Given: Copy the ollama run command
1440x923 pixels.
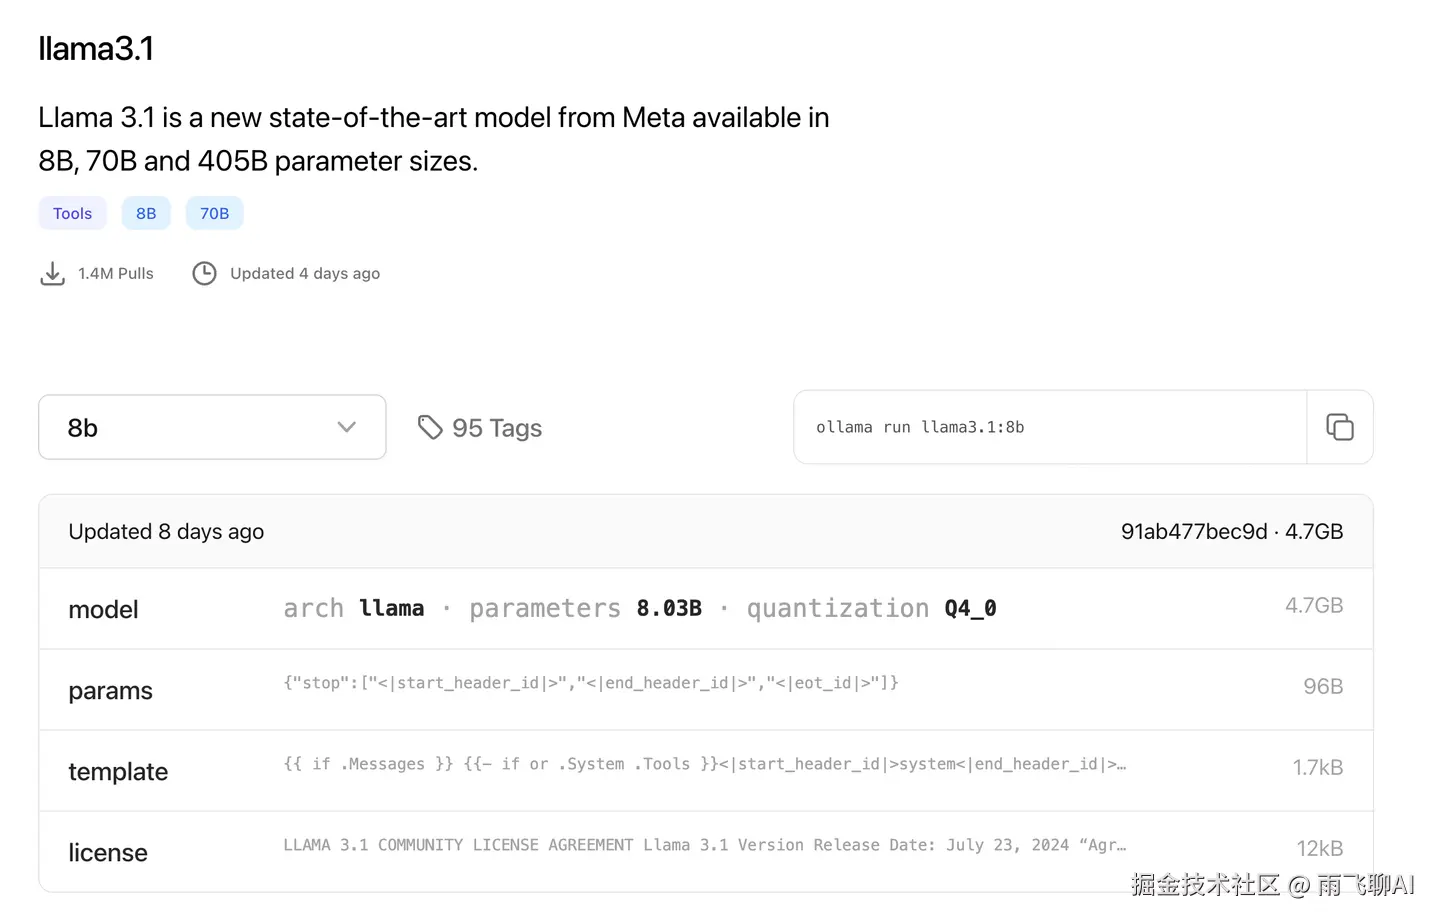Looking at the screenshot, I should [1339, 427].
